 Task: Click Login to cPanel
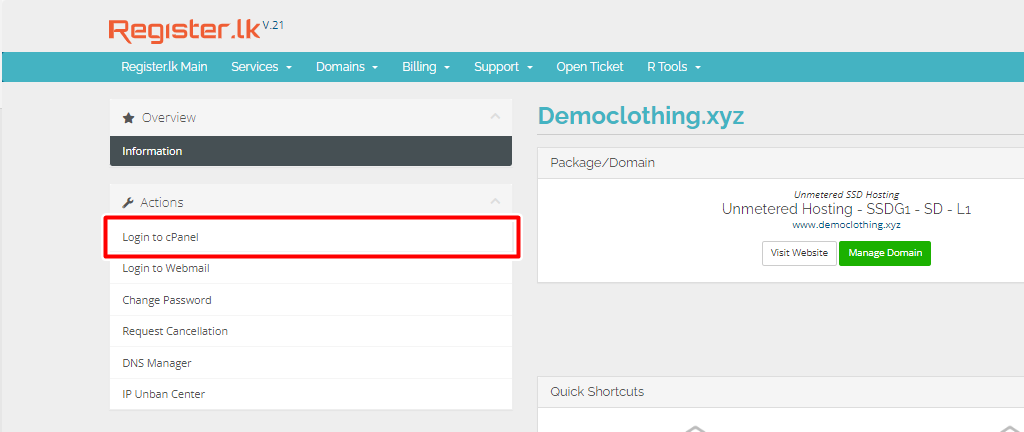pyautogui.click(x=312, y=238)
